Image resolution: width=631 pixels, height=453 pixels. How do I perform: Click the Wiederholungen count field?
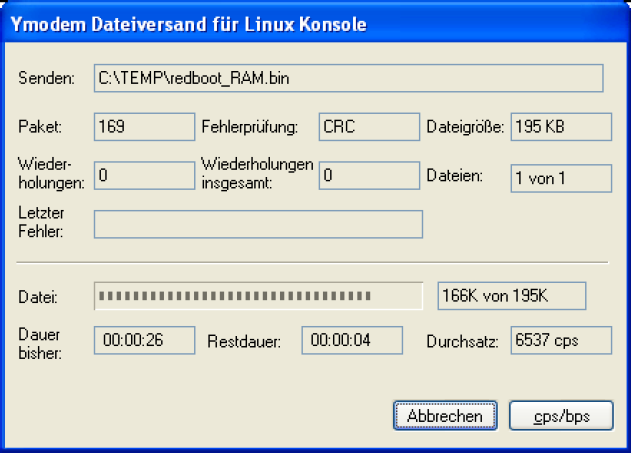point(144,175)
